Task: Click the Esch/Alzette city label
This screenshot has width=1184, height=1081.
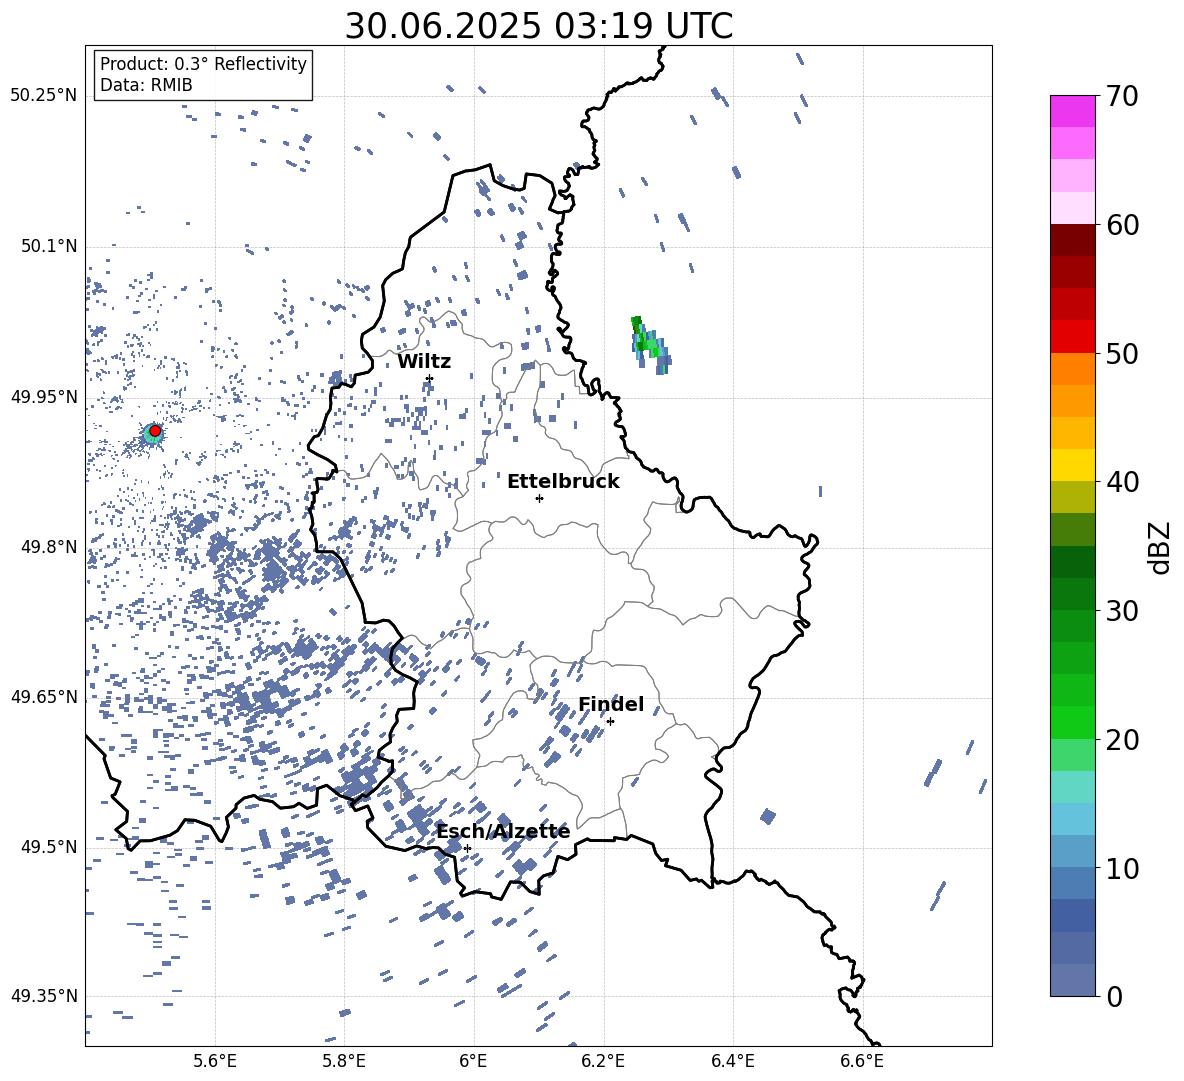Action: pyautogui.click(x=504, y=832)
